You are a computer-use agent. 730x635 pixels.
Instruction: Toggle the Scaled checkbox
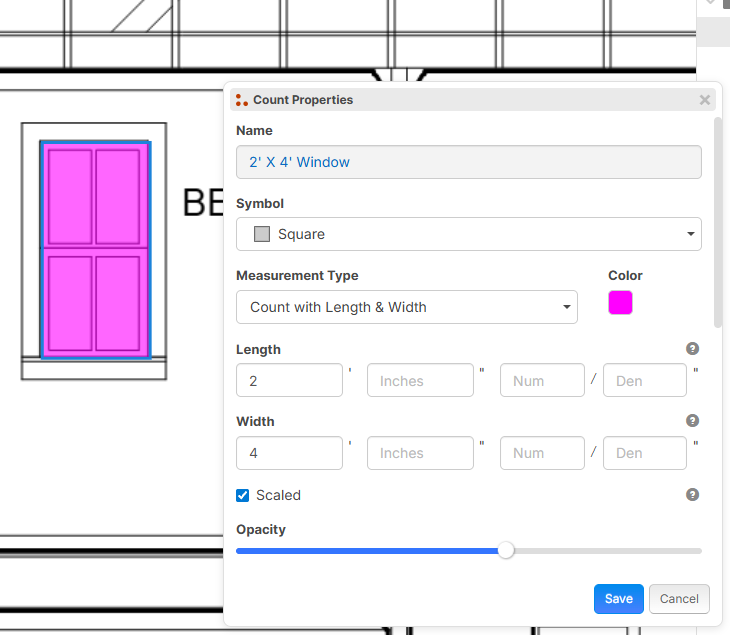click(x=243, y=495)
